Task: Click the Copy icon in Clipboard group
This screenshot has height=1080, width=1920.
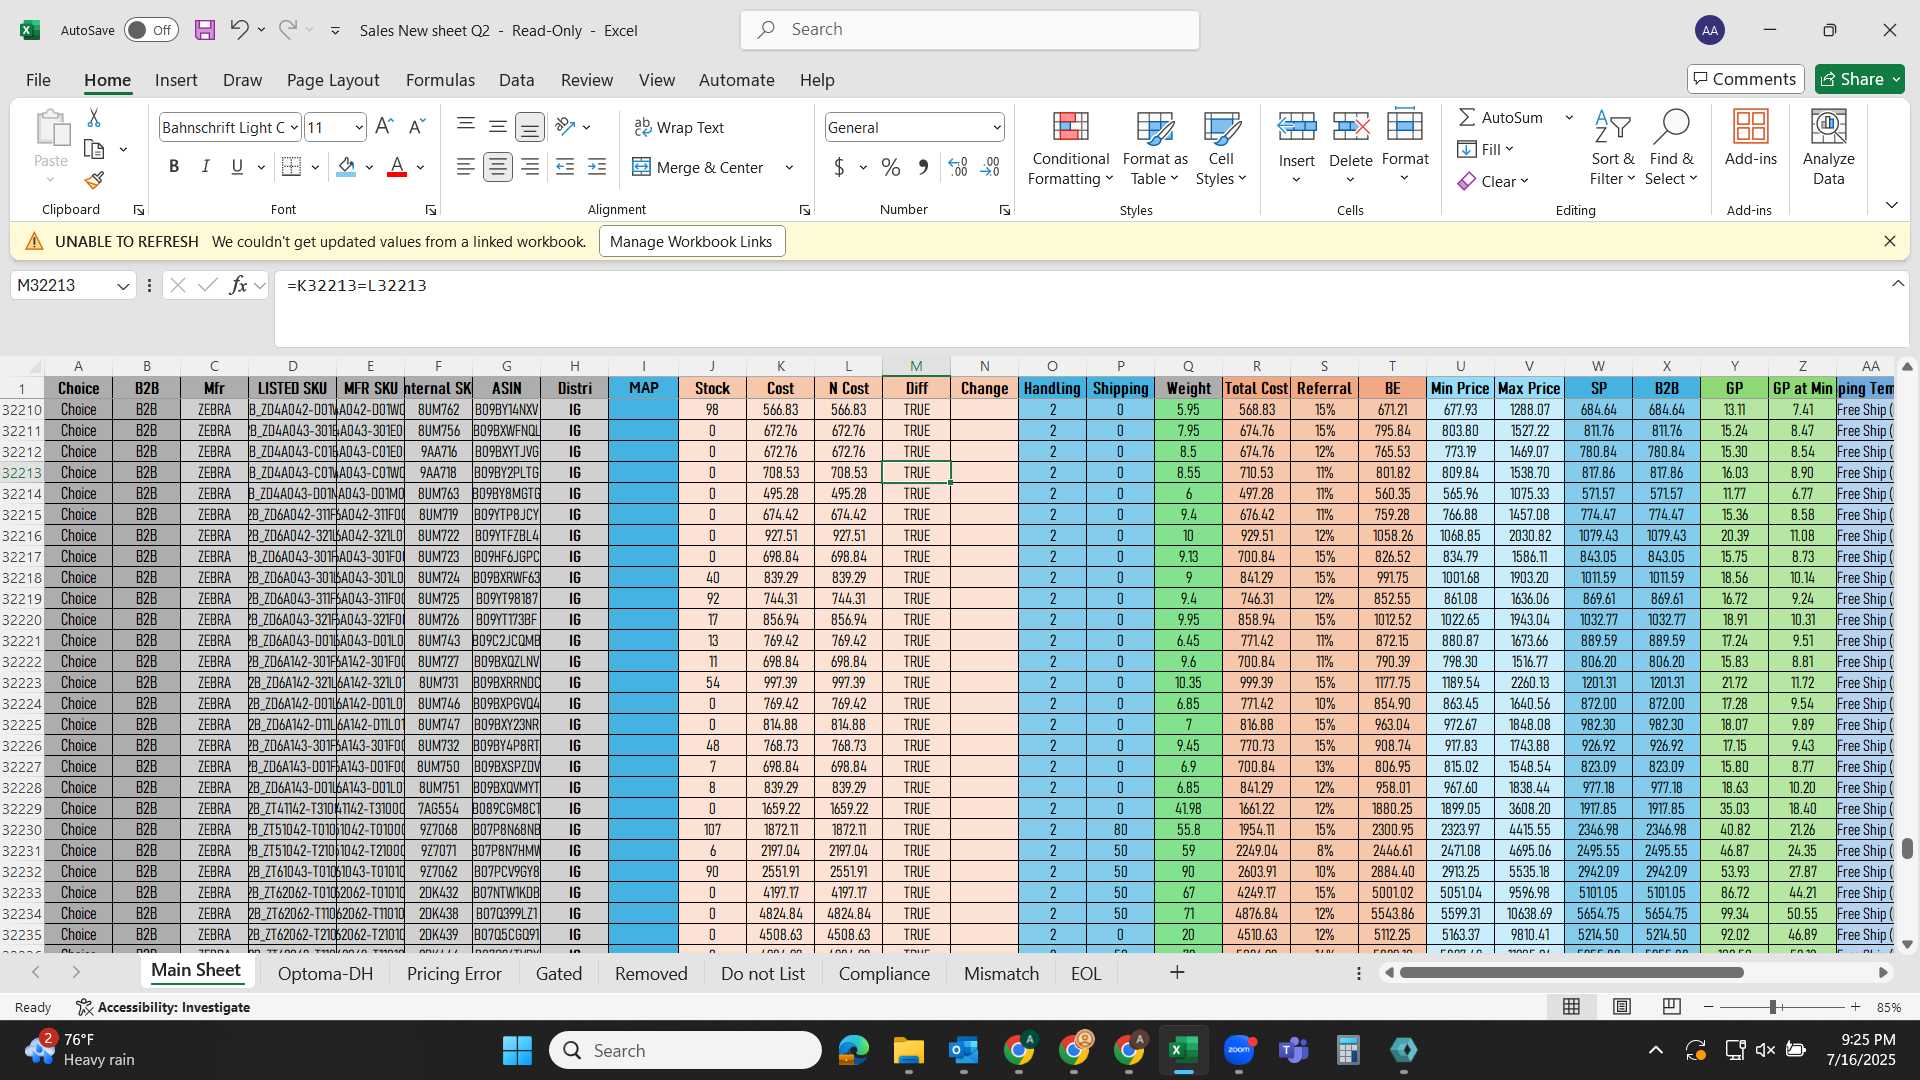Action: [94, 149]
